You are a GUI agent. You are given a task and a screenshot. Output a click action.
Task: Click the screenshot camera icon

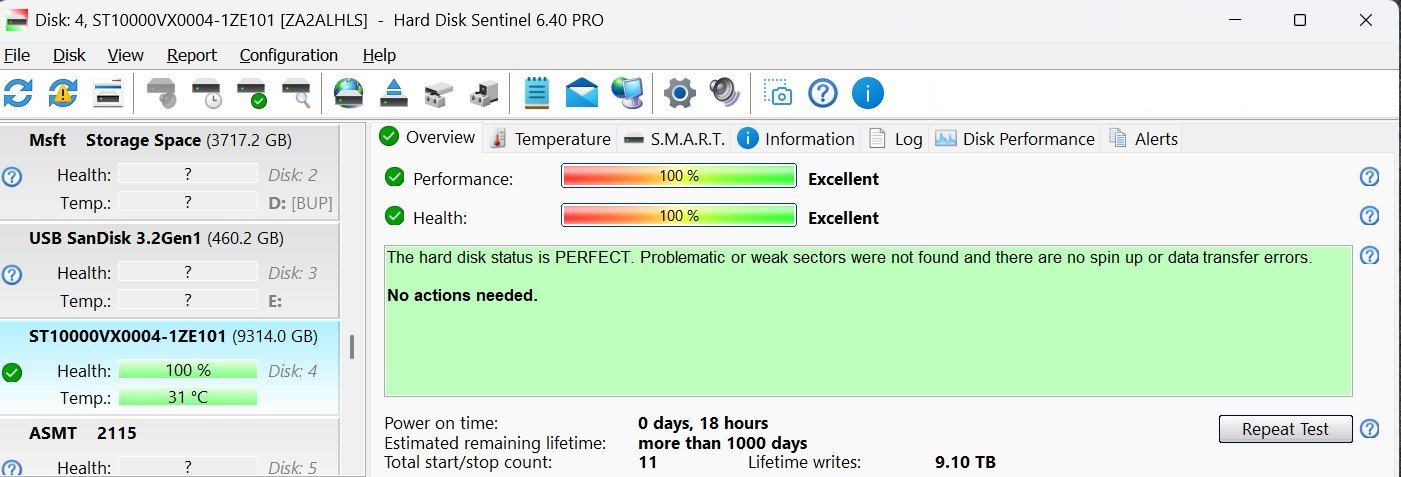click(x=777, y=94)
